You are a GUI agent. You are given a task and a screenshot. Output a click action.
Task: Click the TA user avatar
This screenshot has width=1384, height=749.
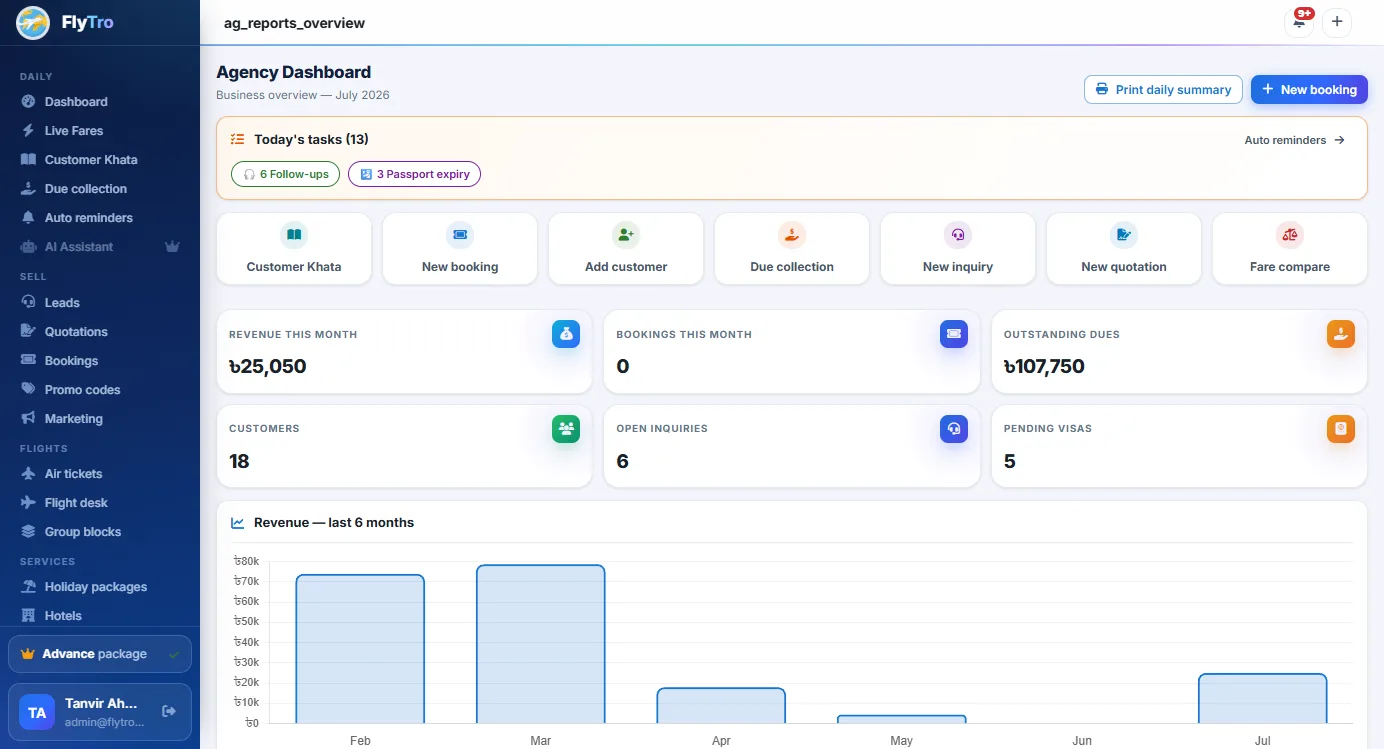[x=37, y=712]
